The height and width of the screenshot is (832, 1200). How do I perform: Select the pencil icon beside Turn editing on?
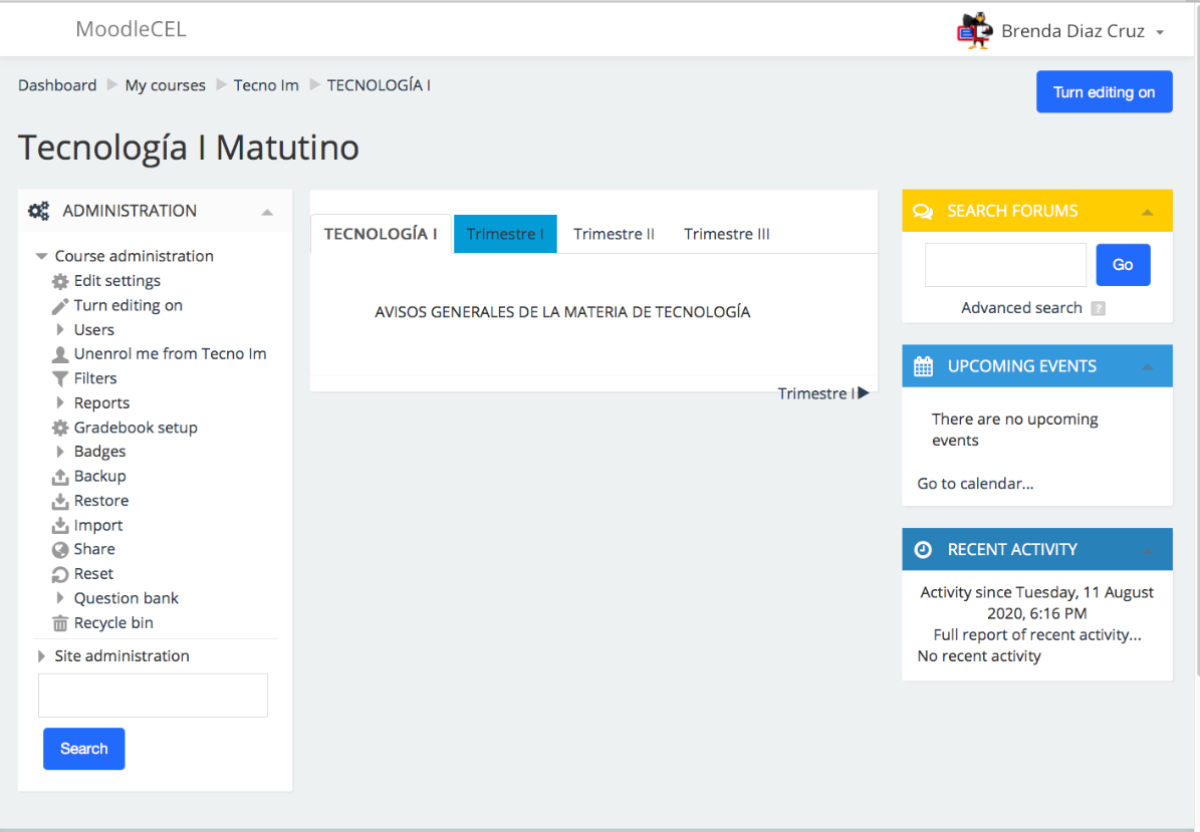click(x=61, y=305)
